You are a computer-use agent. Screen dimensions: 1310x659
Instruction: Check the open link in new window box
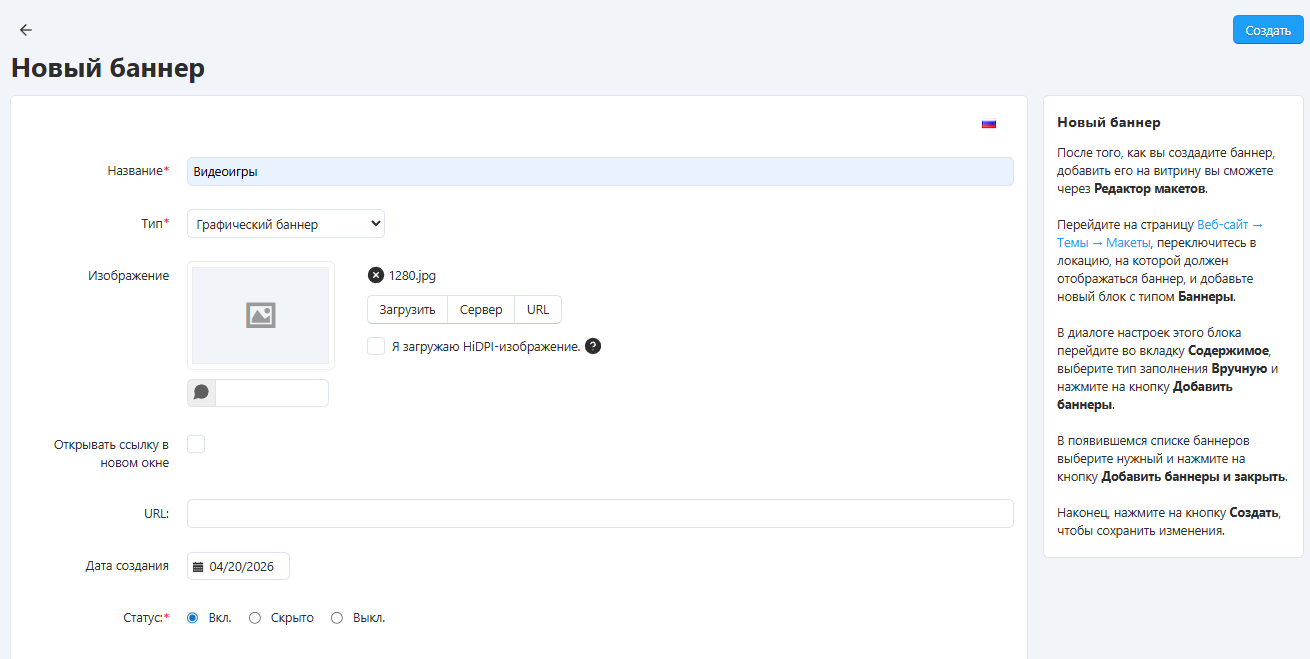[196, 444]
